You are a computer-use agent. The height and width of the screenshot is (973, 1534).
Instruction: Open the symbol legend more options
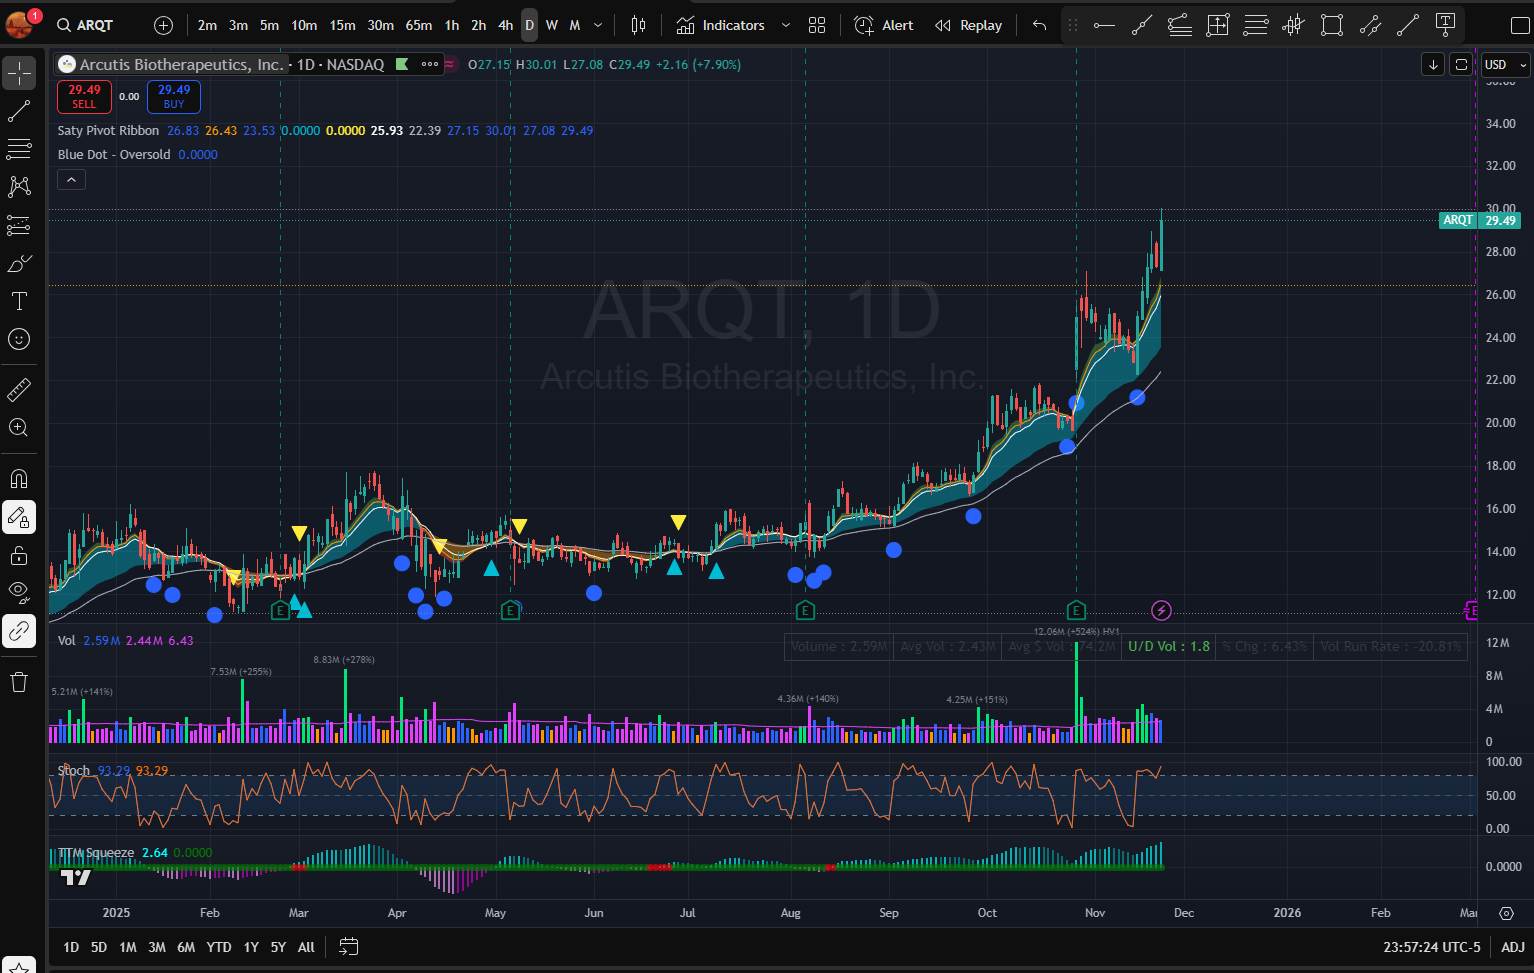430,64
